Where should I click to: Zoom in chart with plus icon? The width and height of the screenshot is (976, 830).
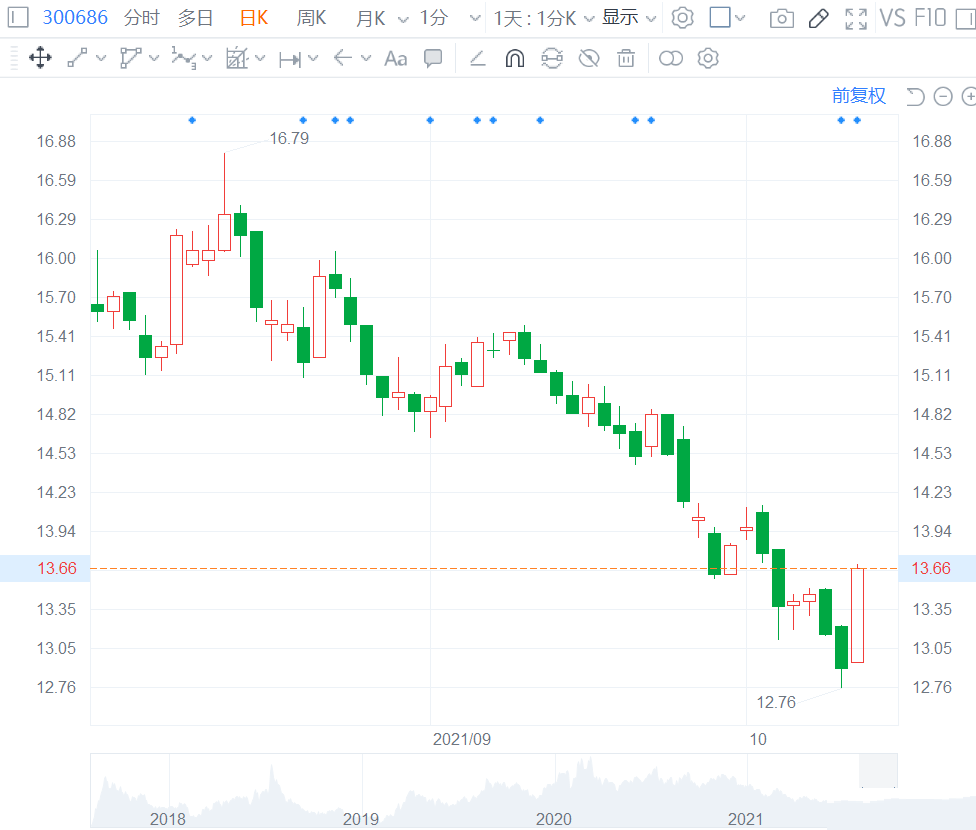pos(970,97)
